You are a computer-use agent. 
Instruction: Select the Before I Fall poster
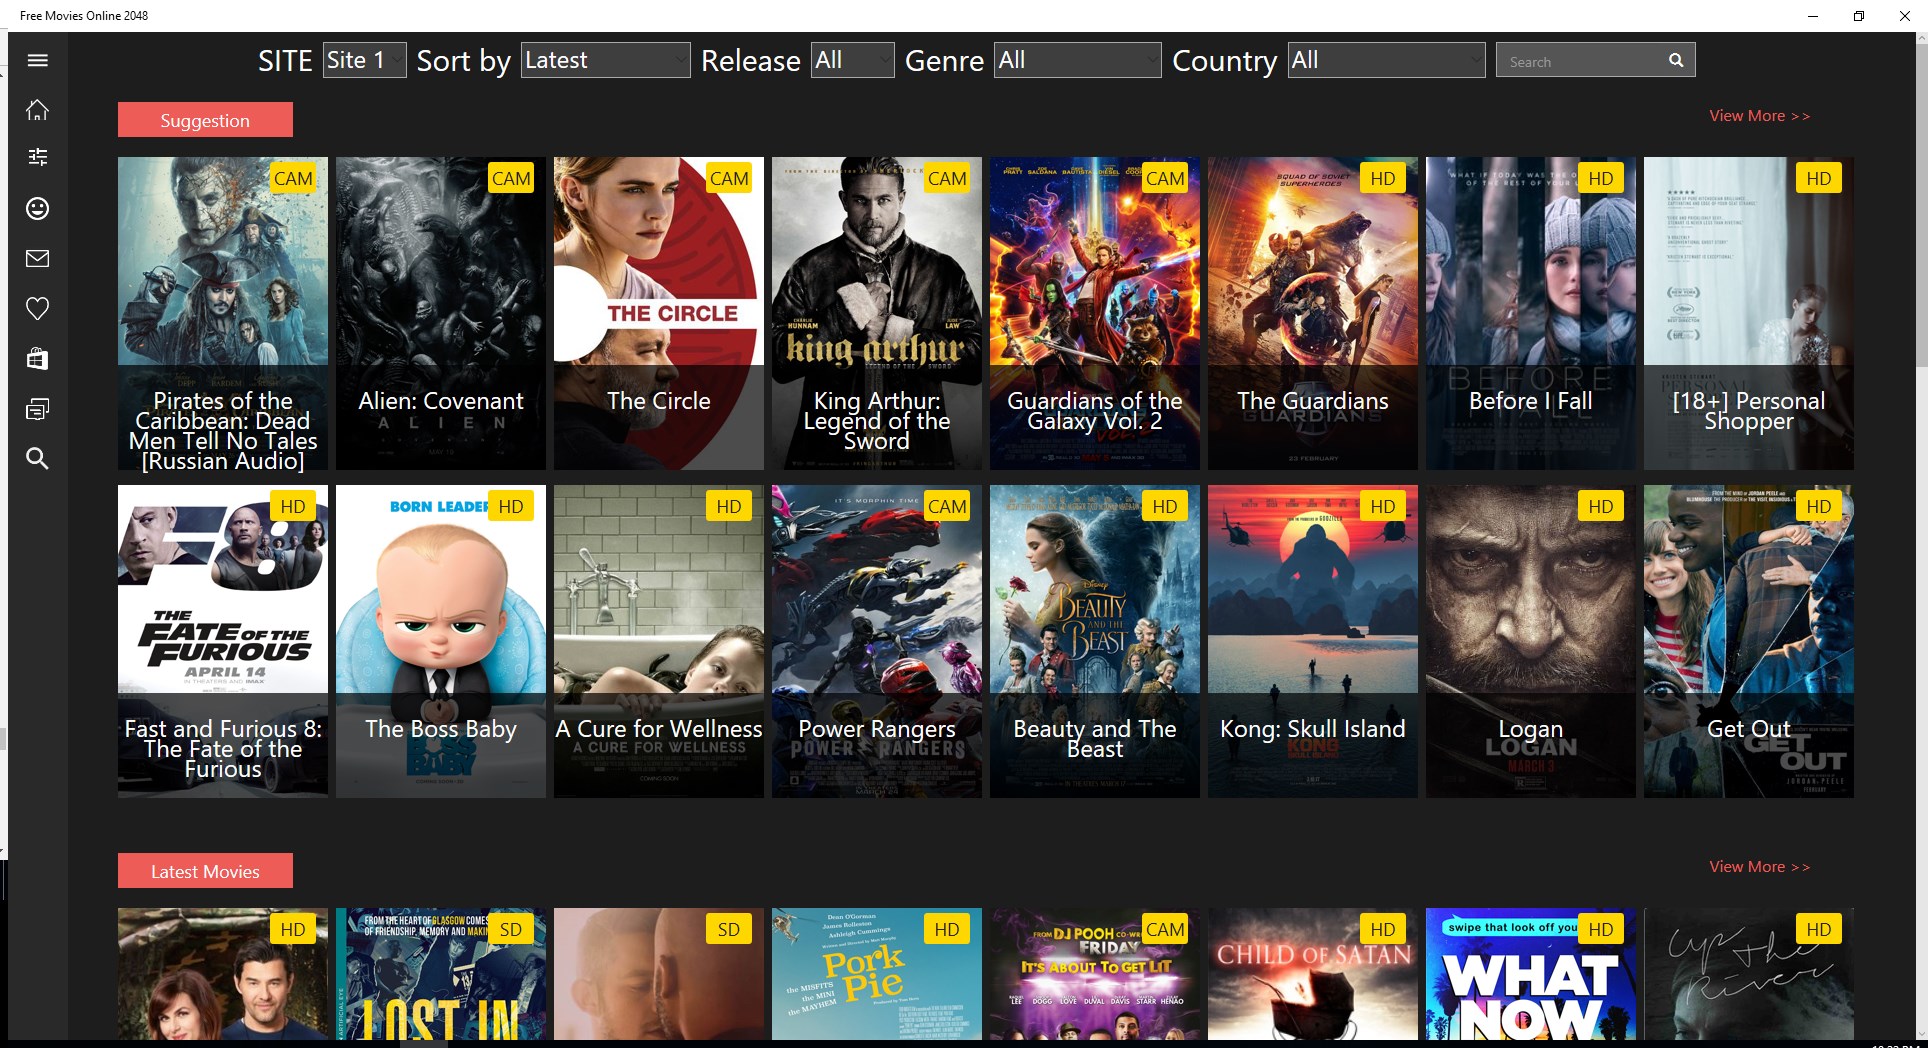(x=1531, y=313)
